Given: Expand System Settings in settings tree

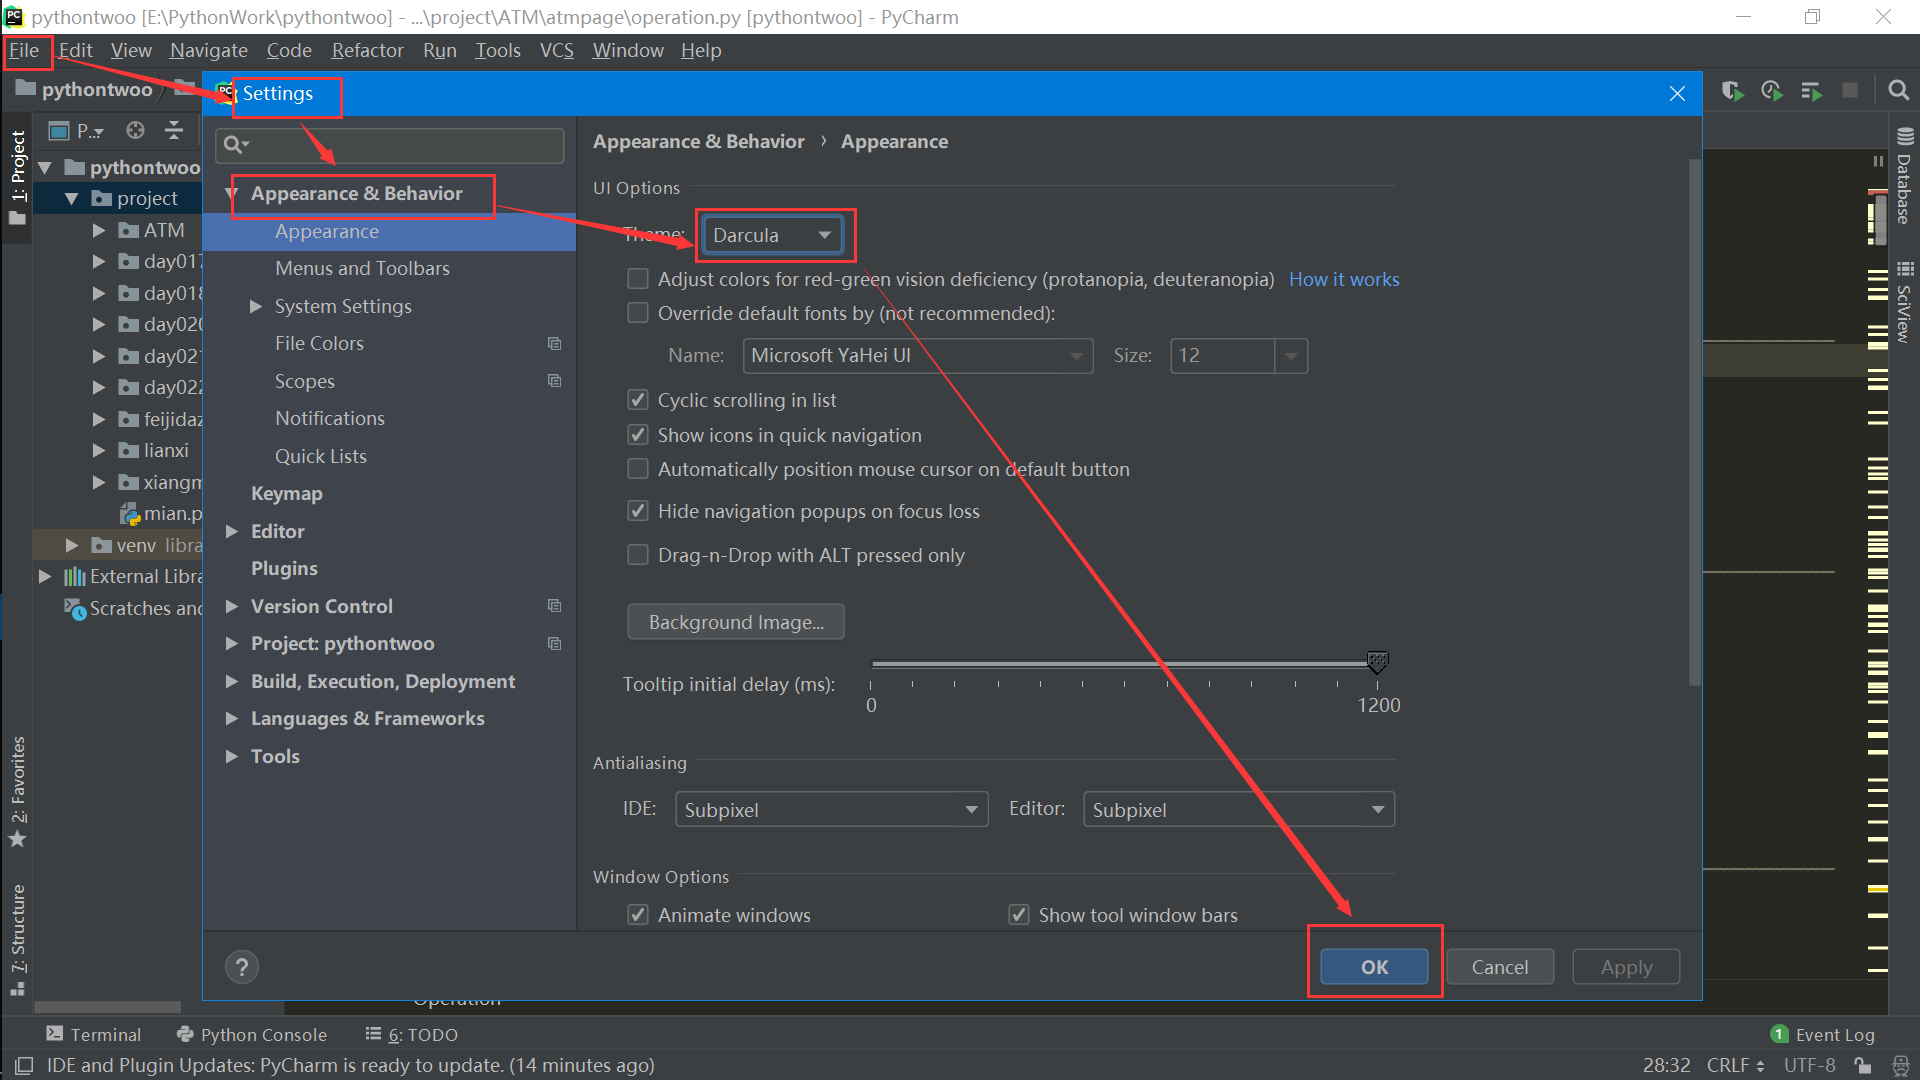Looking at the screenshot, I should click(x=256, y=306).
